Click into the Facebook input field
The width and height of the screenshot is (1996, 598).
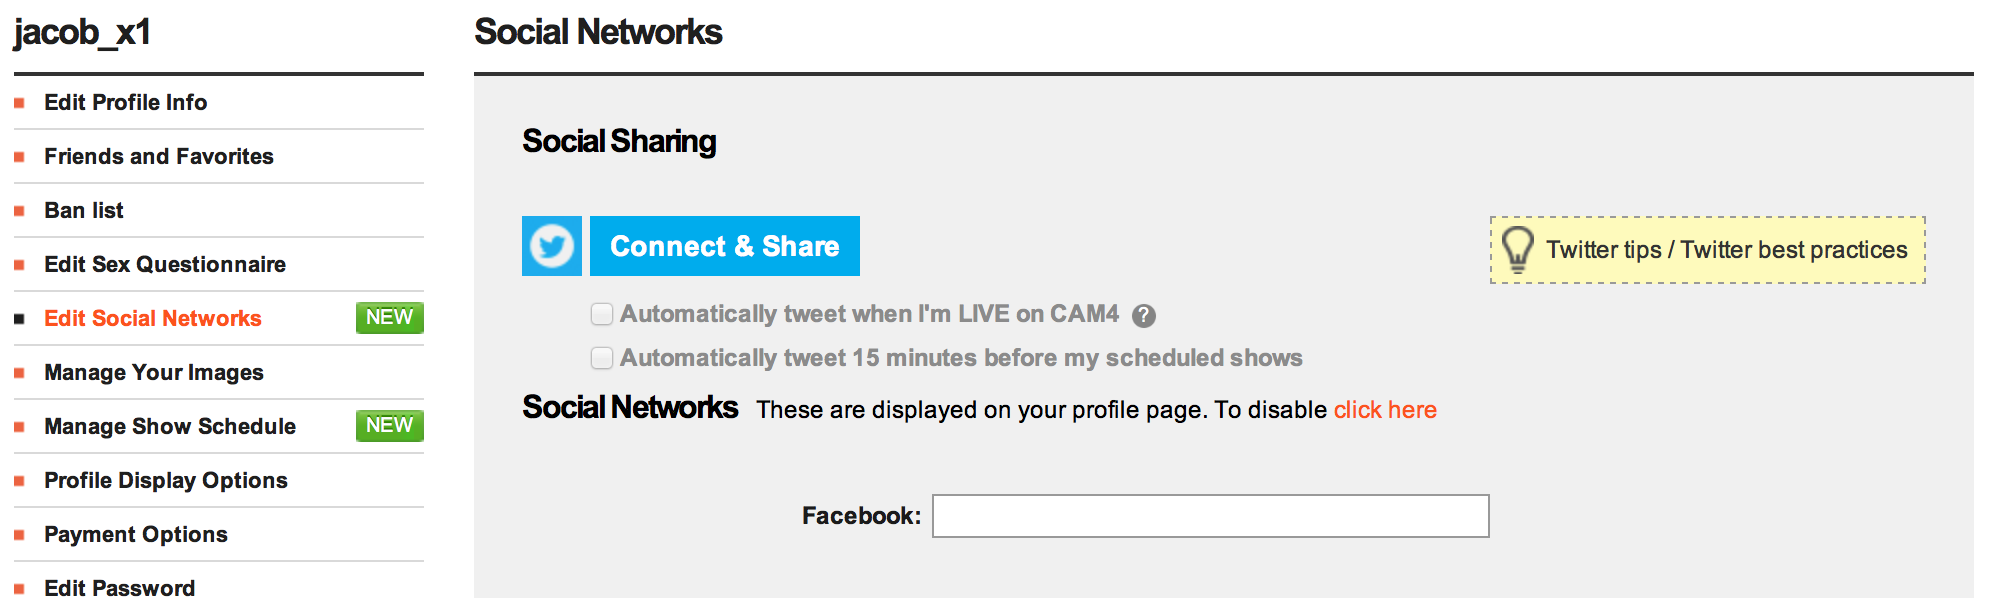coord(1210,516)
